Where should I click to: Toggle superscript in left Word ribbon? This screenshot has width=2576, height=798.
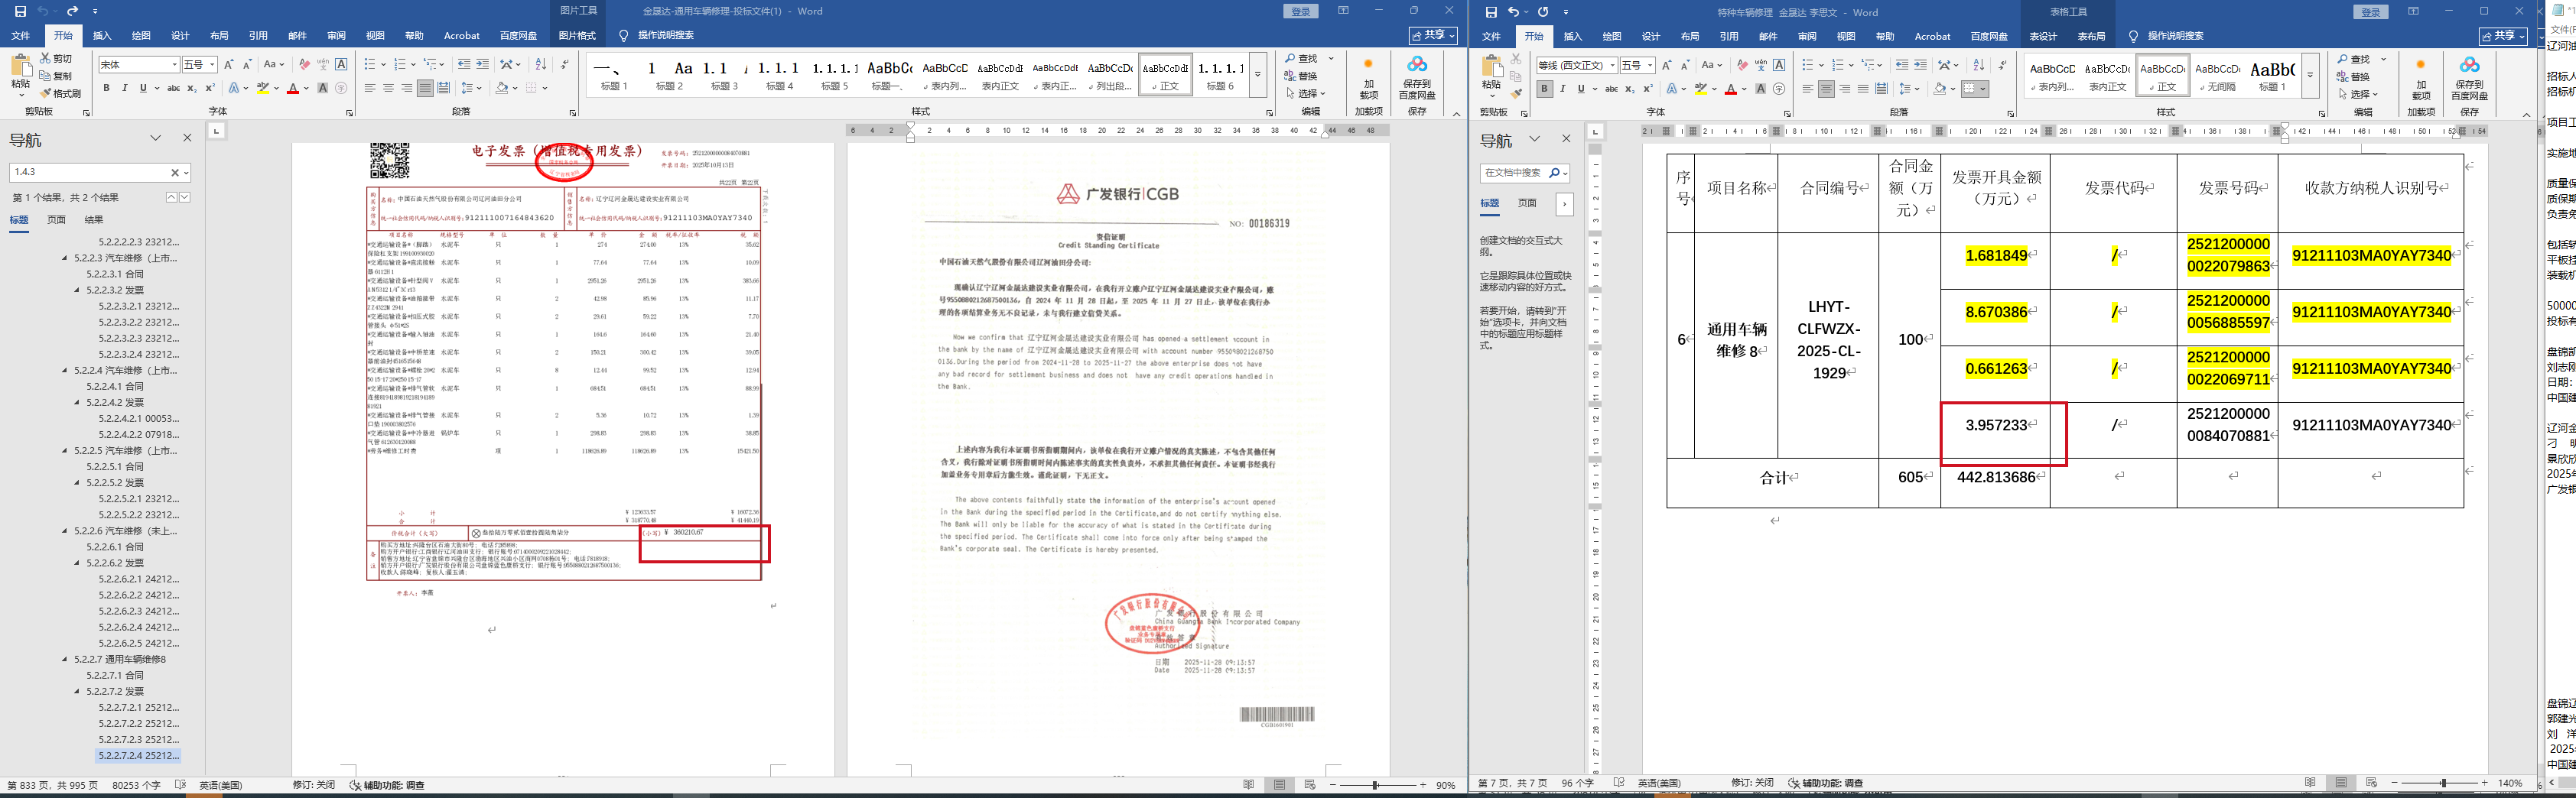pos(211,88)
